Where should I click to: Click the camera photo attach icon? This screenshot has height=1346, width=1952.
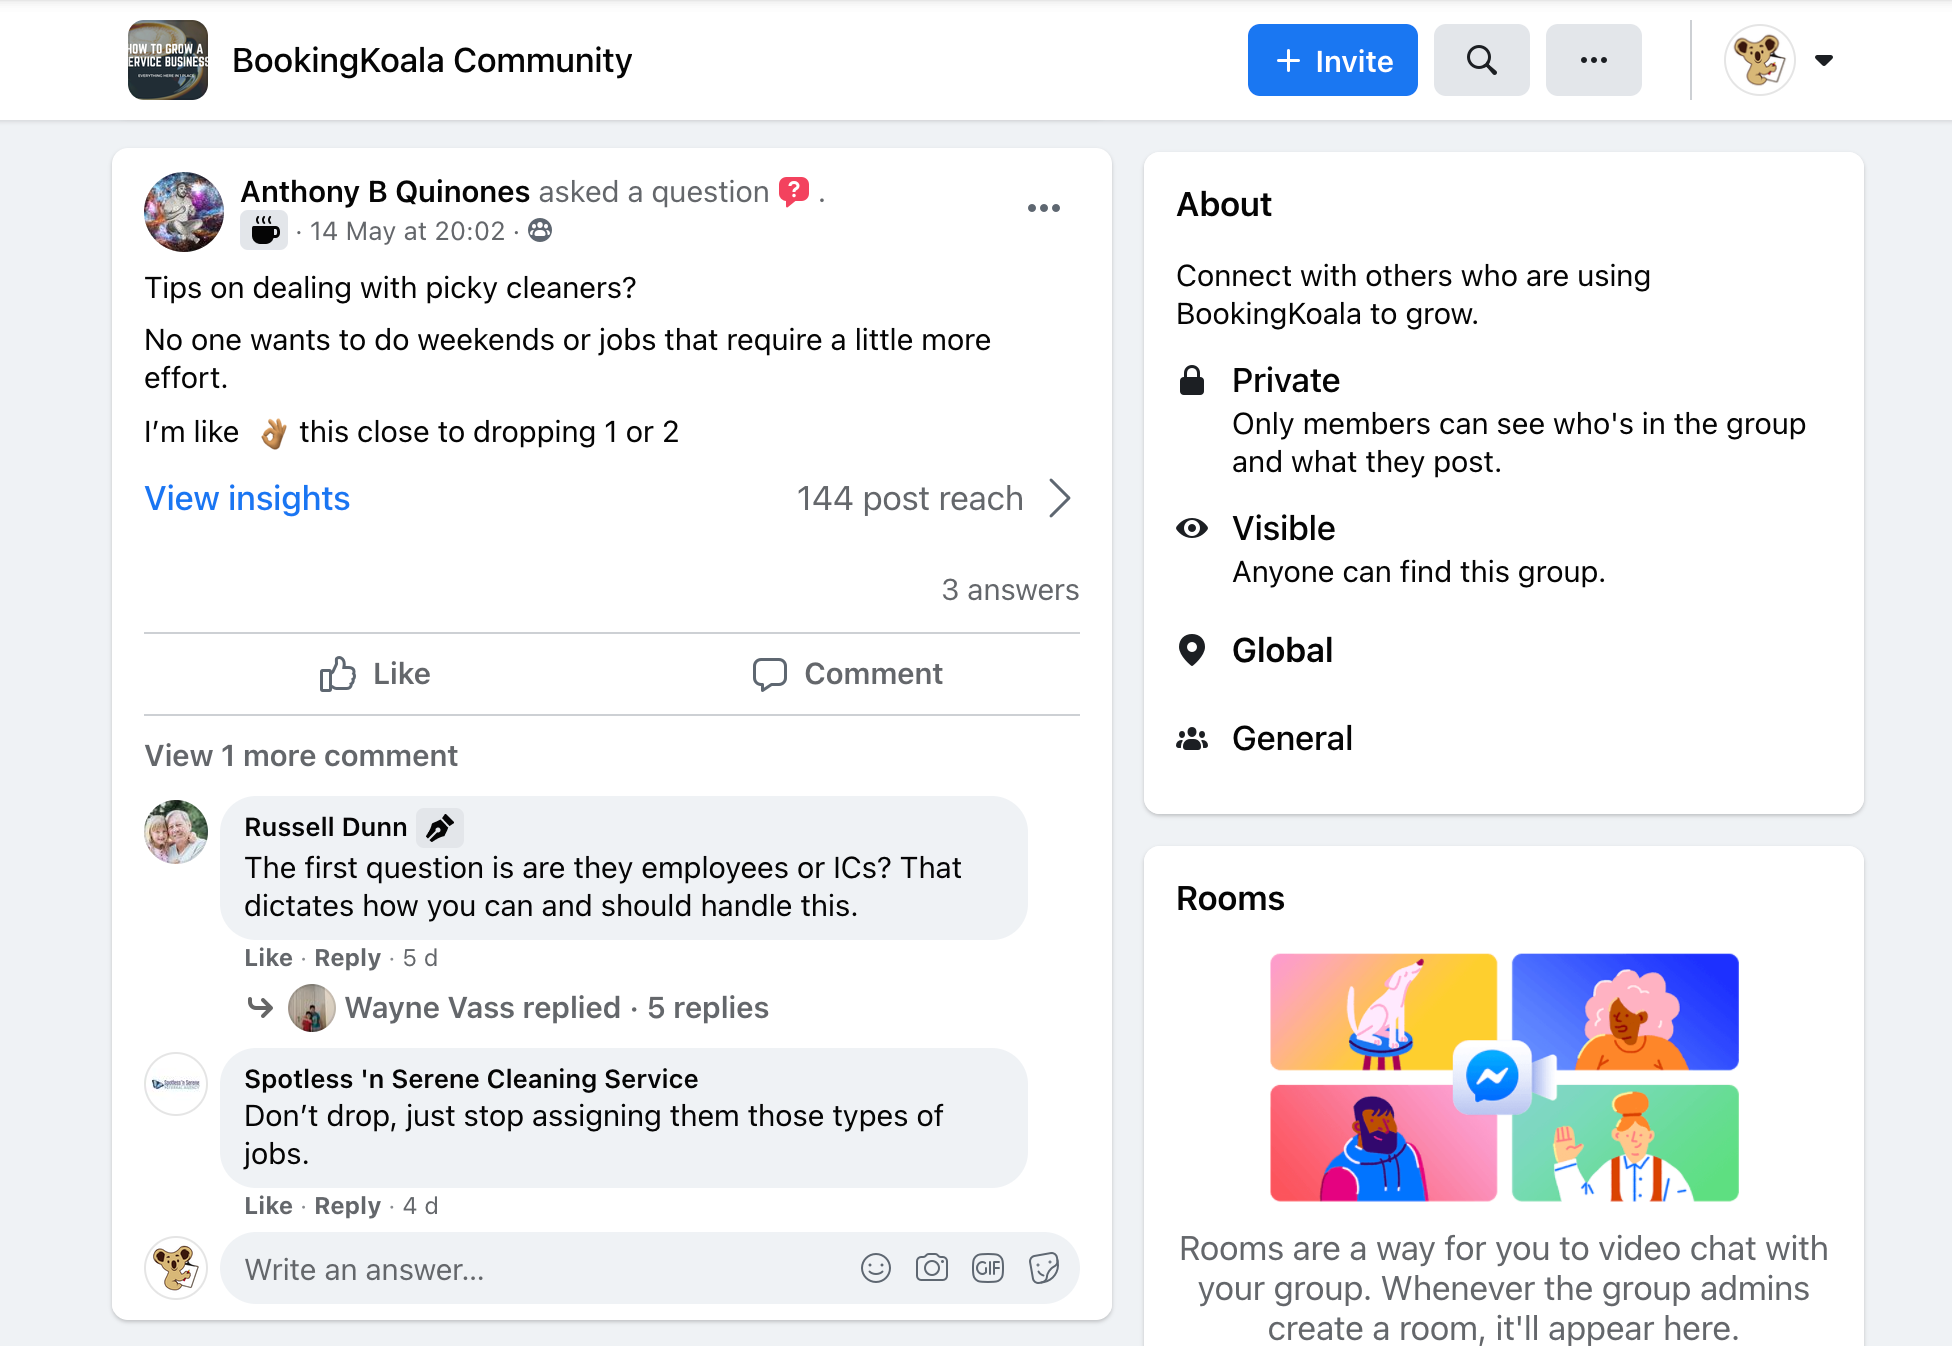(x=931, y=1268)
